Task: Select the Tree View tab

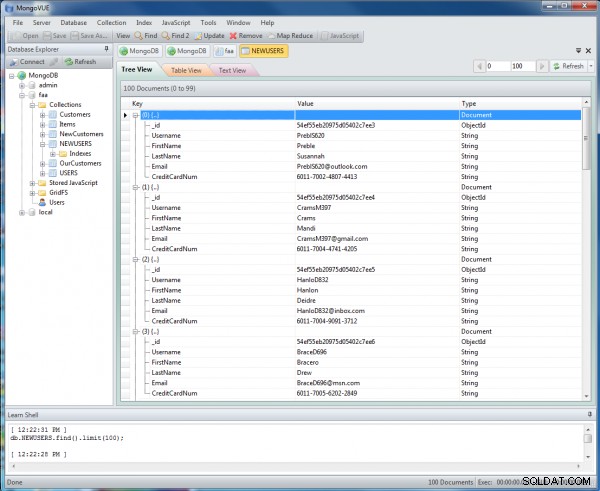Action: tap(137, 69)
